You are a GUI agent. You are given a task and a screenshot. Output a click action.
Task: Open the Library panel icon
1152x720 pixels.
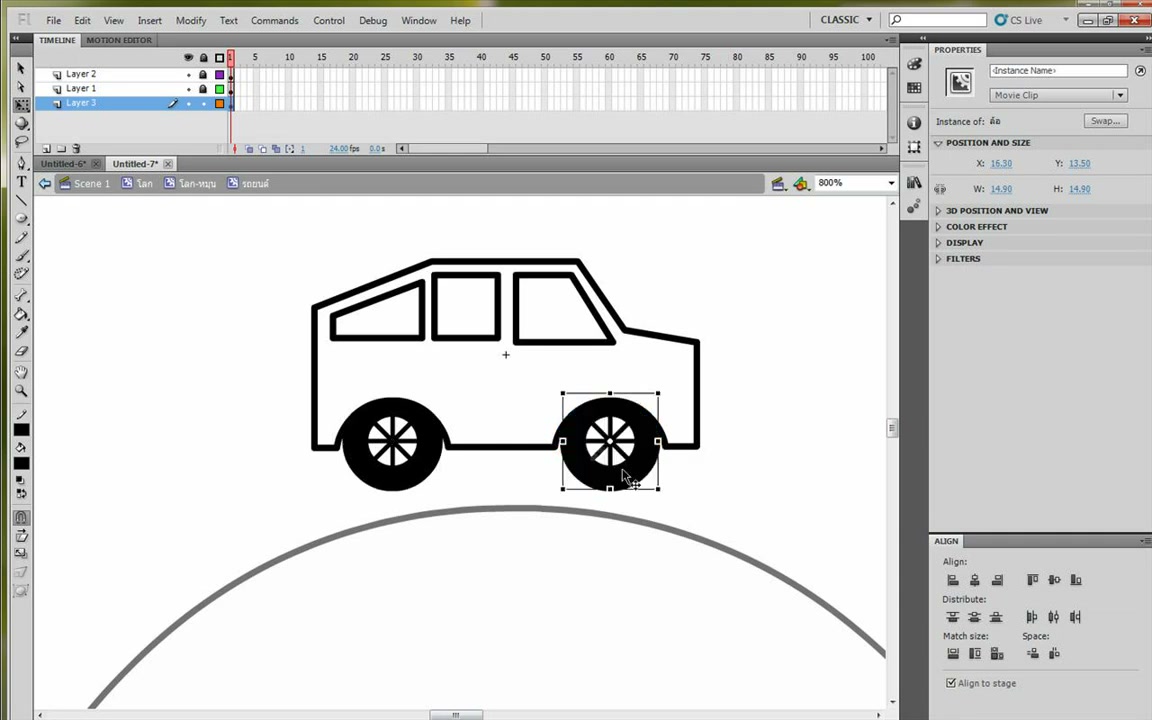click(914, 182)
